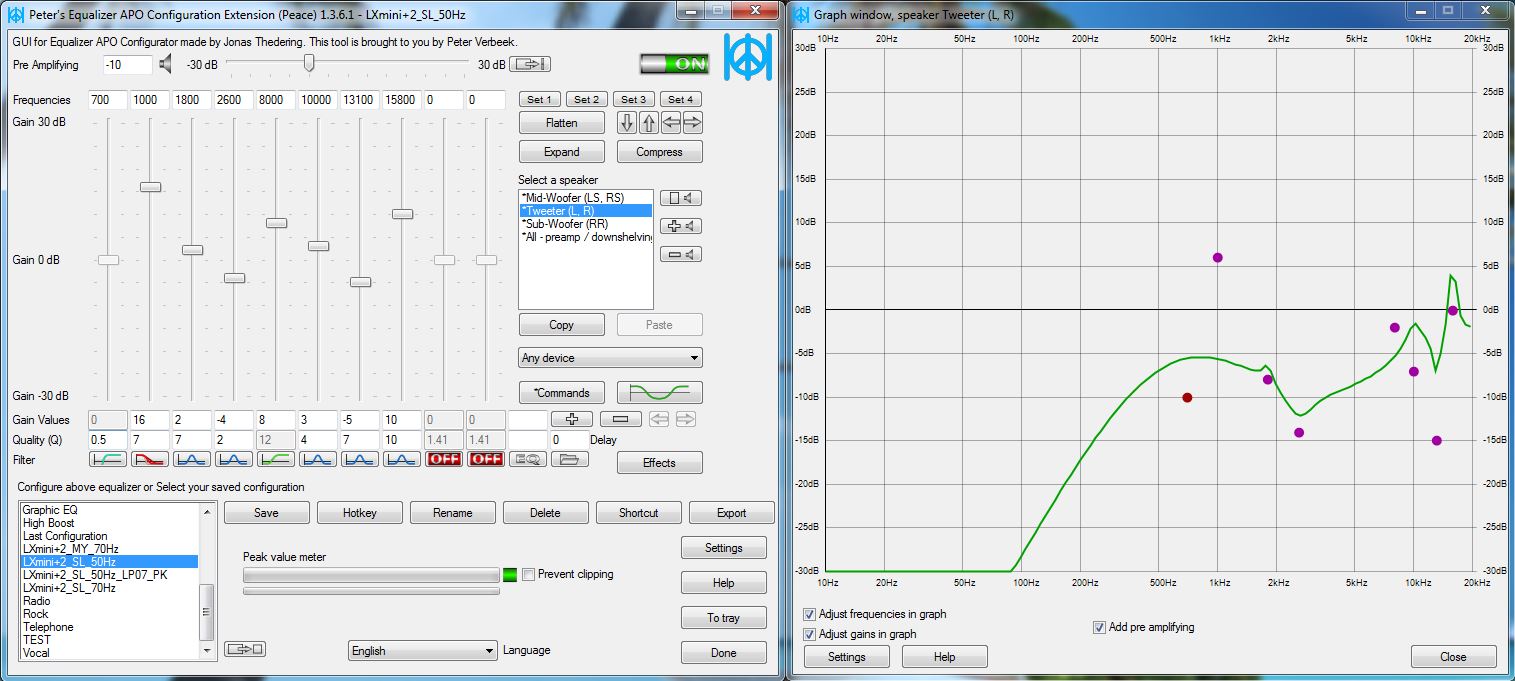Click the grayed left arrow by gain values
The width and height of the screenshot is (1515, 681).
[659, 420]
